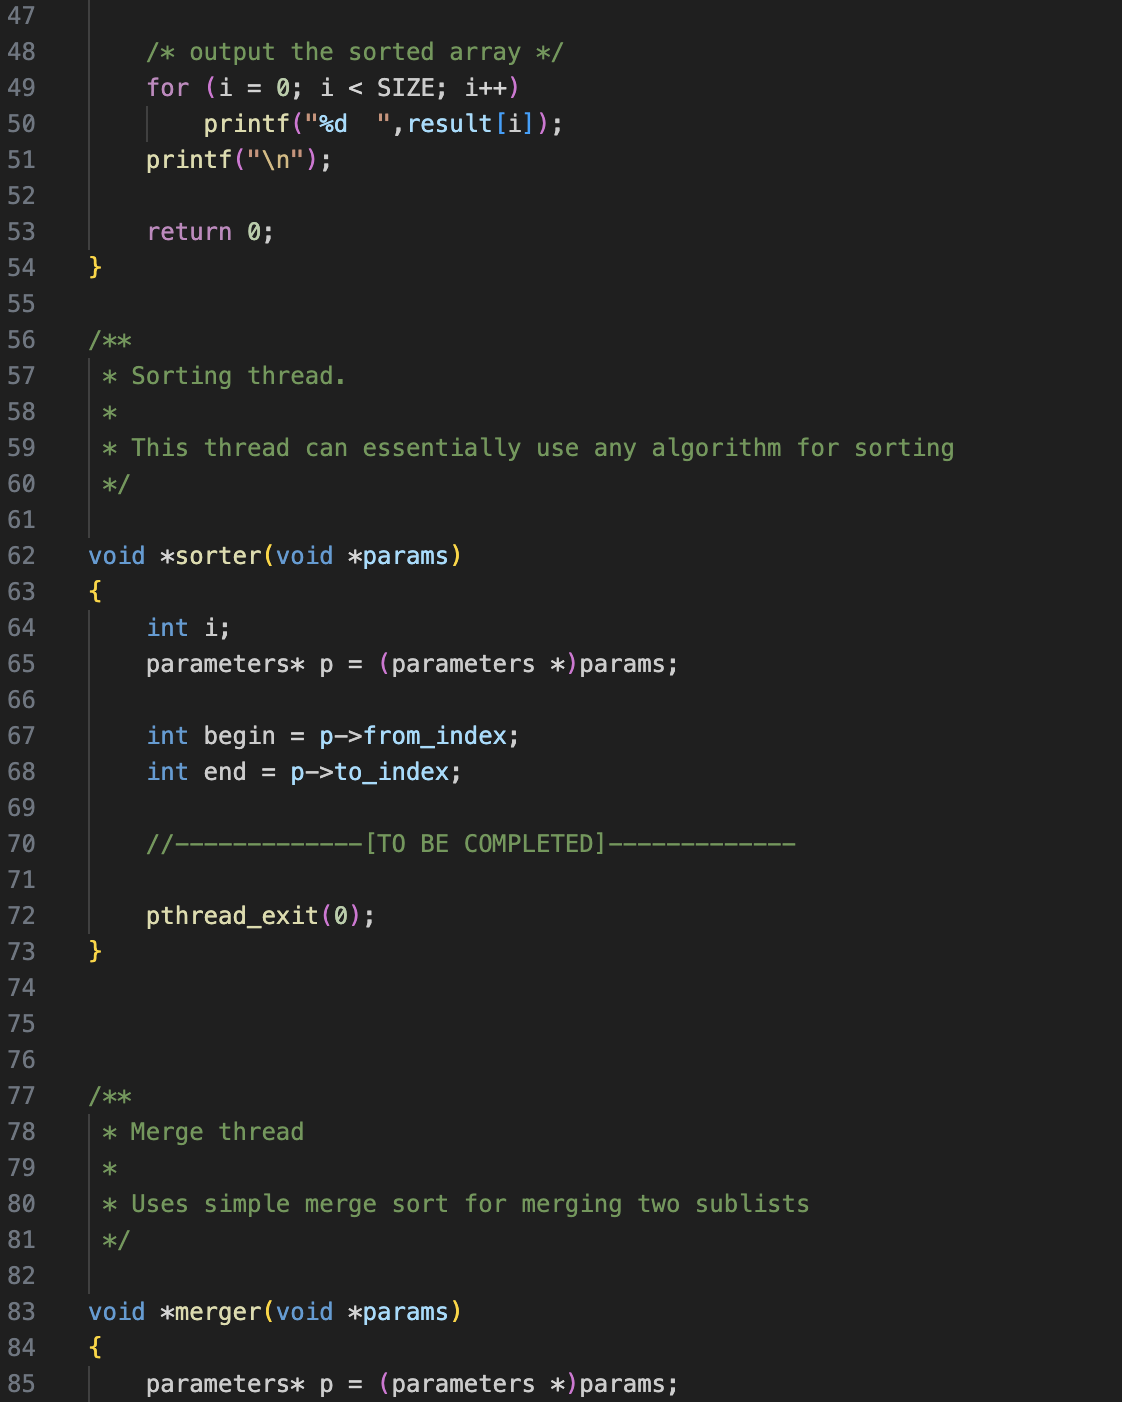The height and width of the screenshot is (1402, 1122).
Task: Click the return 0 statement
Action: 210,231
